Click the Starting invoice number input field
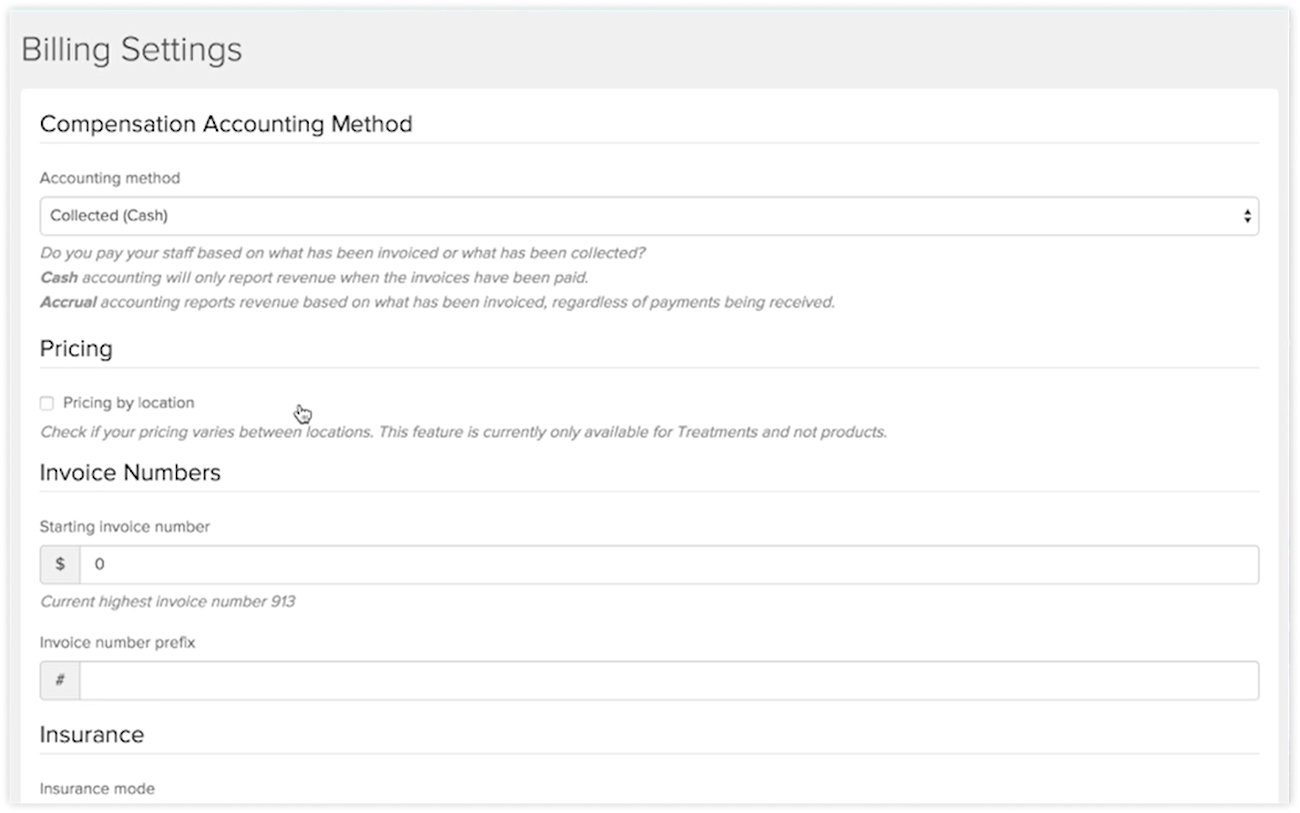 (400, 564)
